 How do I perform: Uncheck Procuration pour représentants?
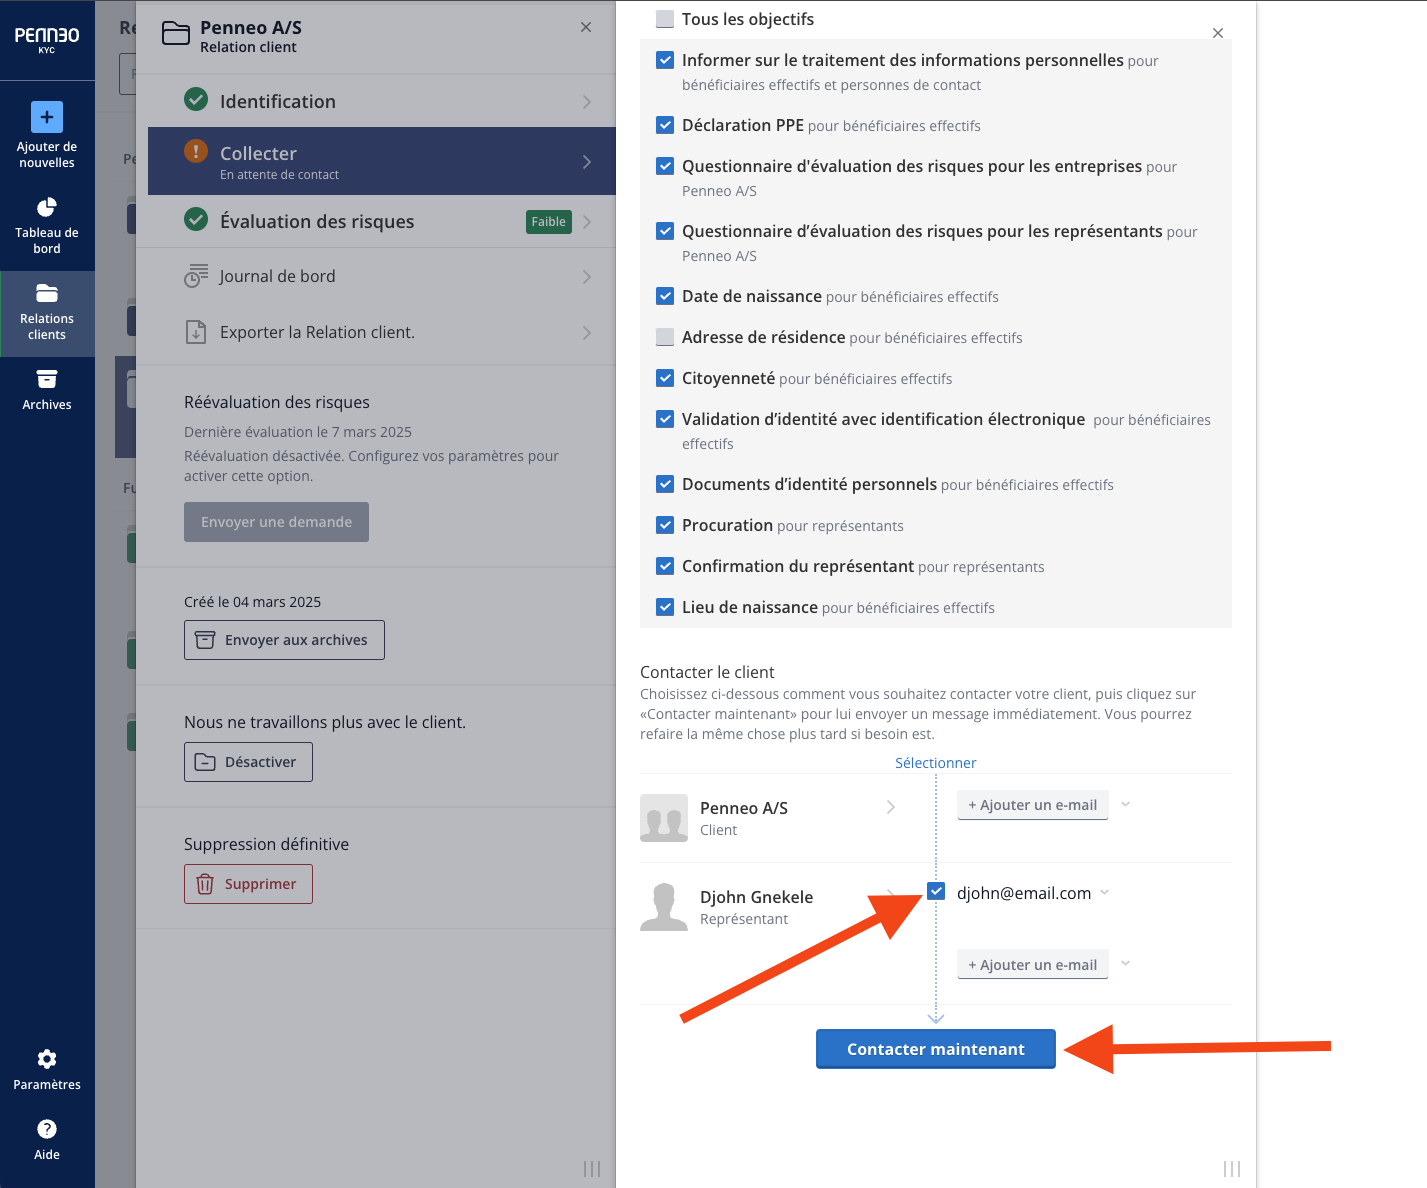[665, 525]
